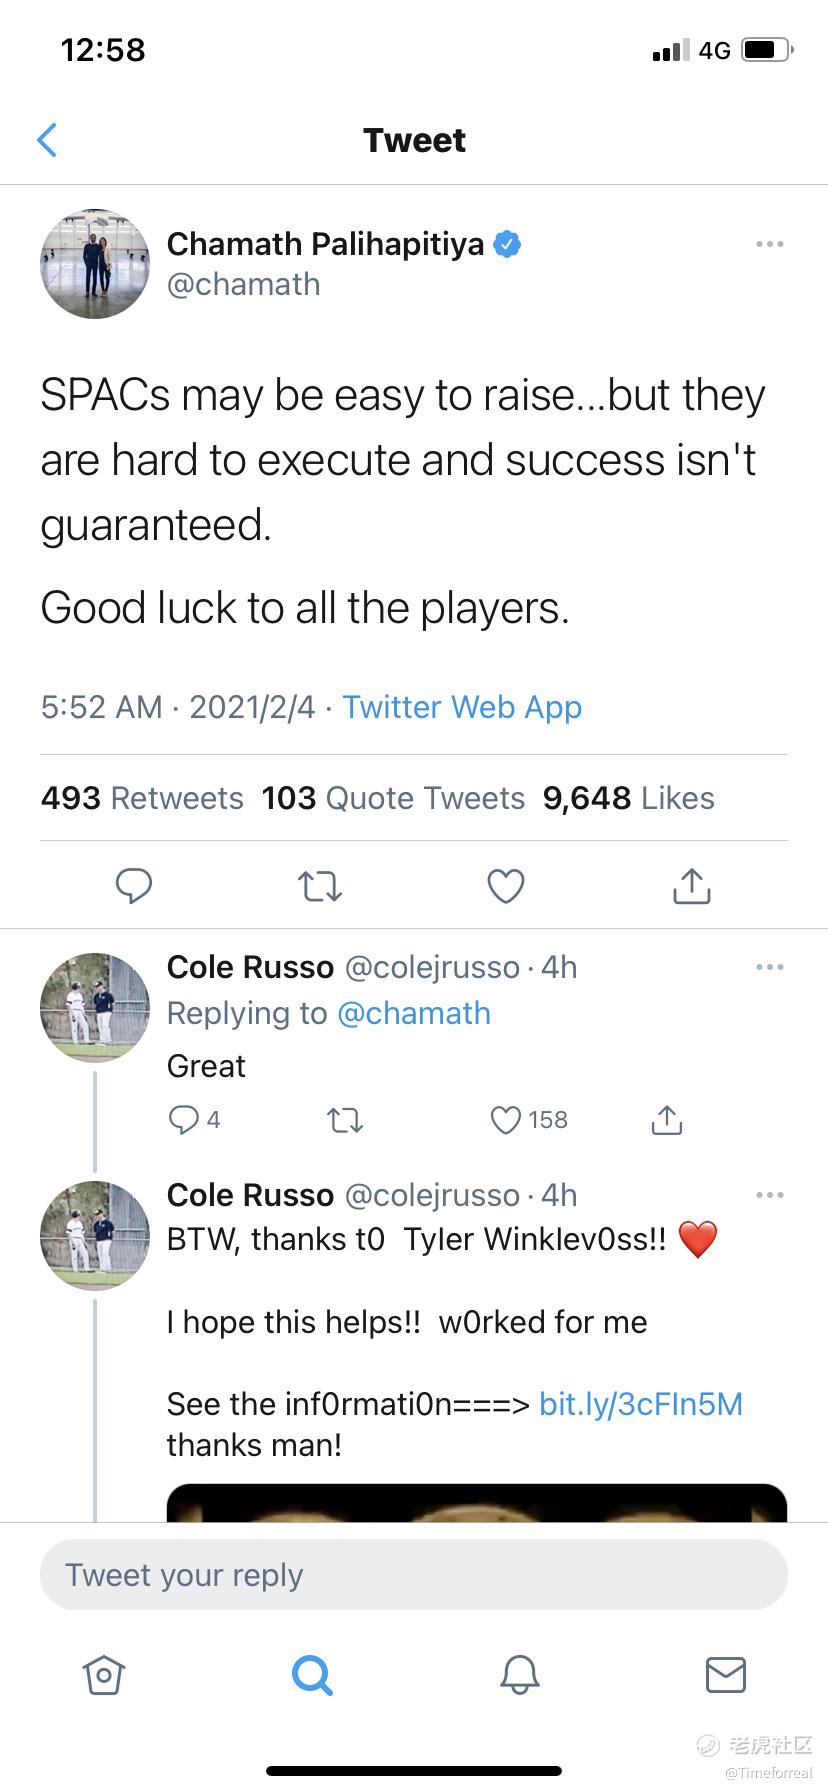Open options menu on the 'Great' reply
Image resolution: width=828 pixels, height=1792 pixels.
click(769, 967)
